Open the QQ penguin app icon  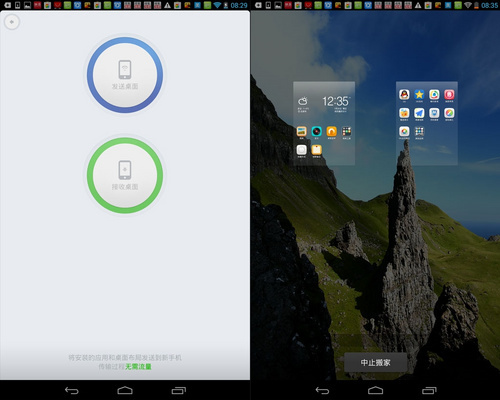click(x=404, y=95)
